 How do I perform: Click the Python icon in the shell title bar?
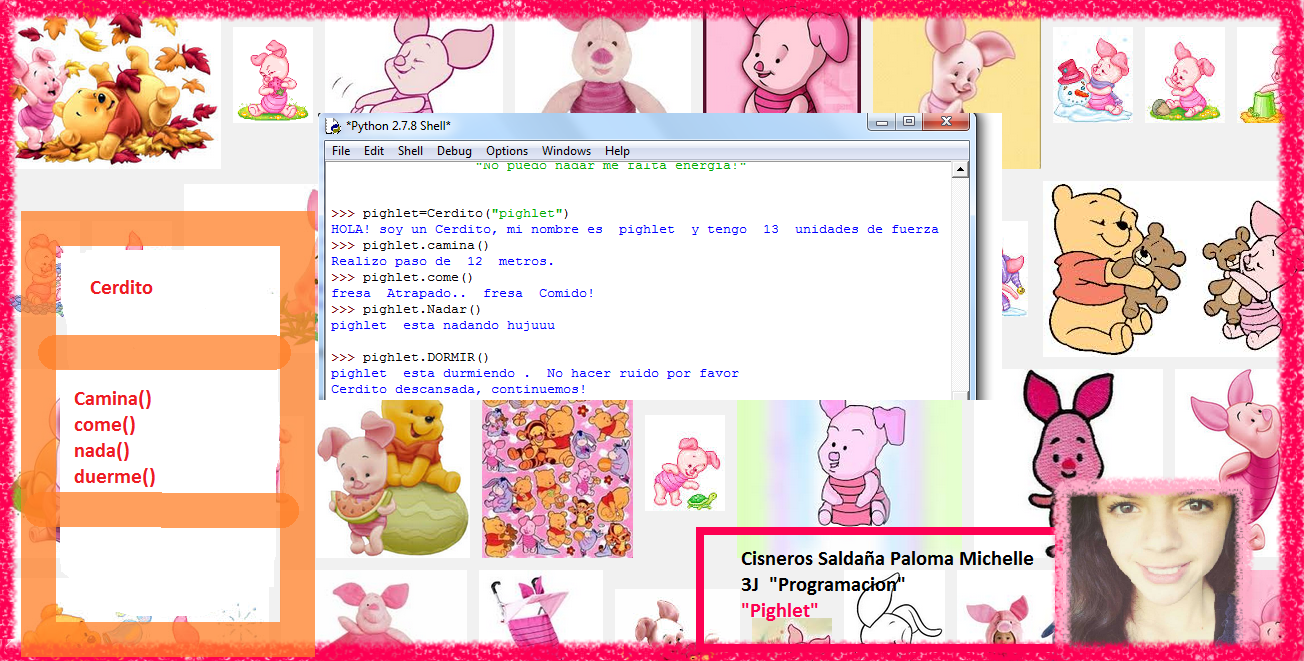pos(334,126)
